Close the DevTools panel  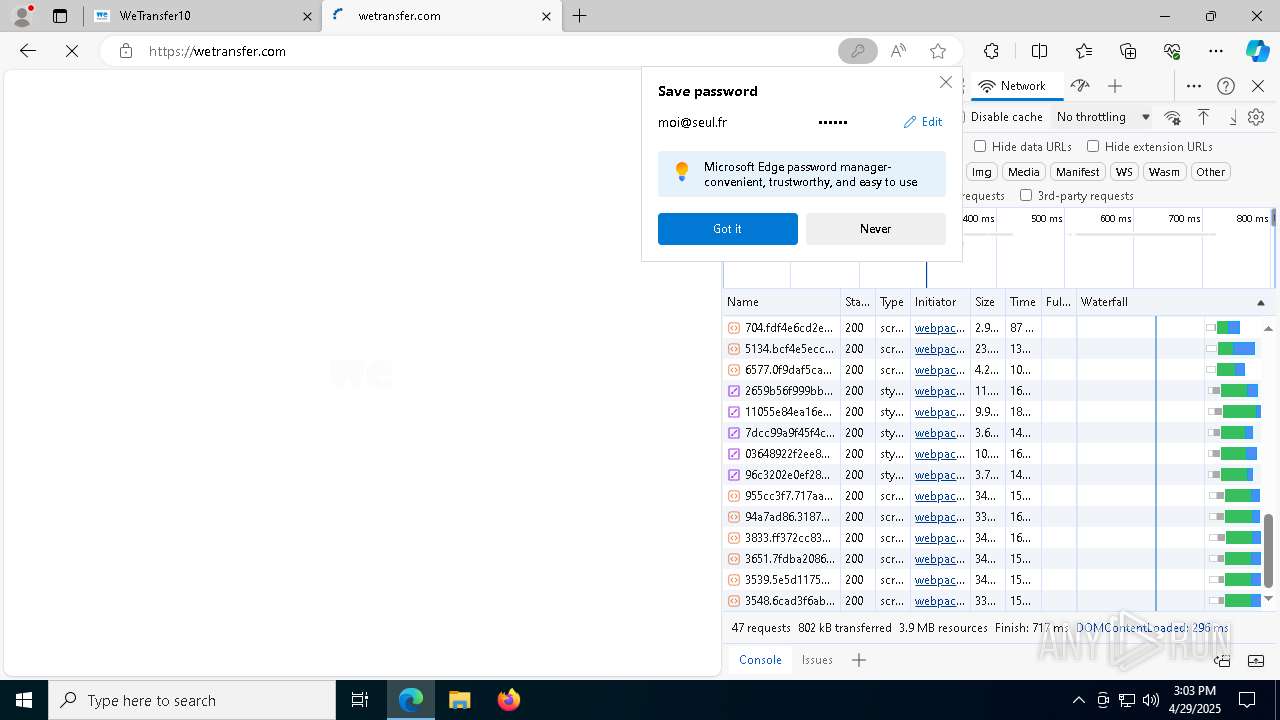1258,86
